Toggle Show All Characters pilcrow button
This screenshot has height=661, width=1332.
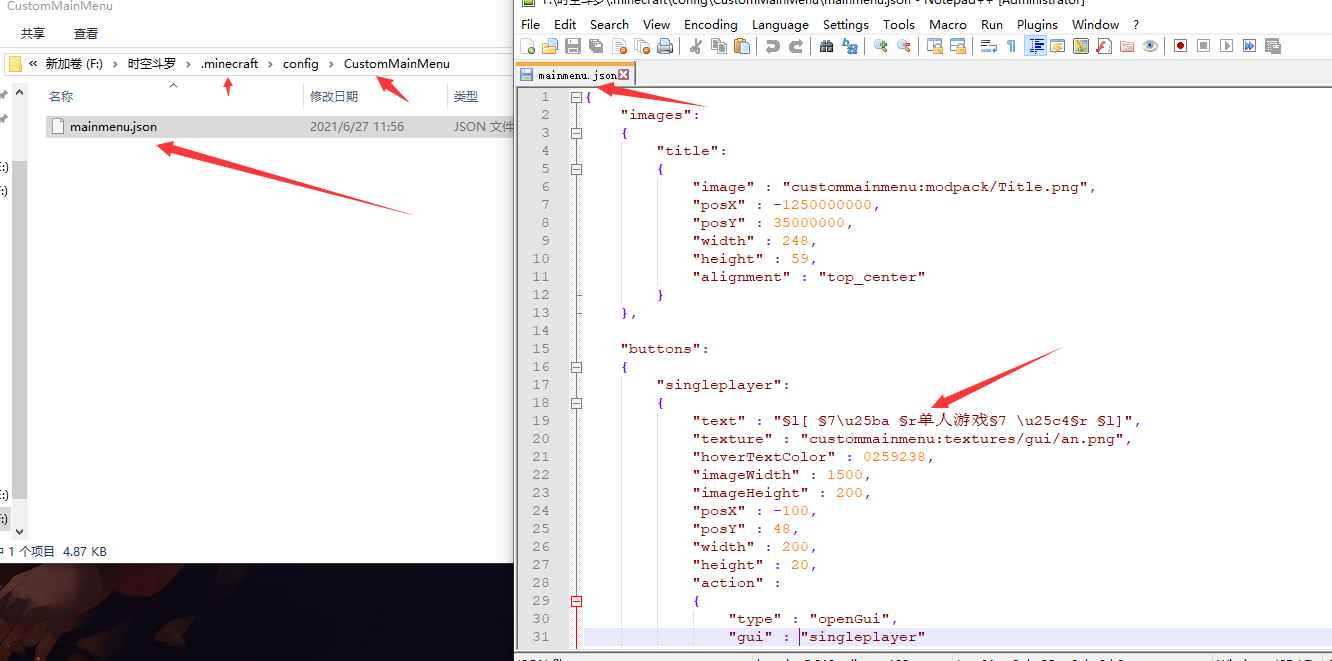[x=1011, y=46]
